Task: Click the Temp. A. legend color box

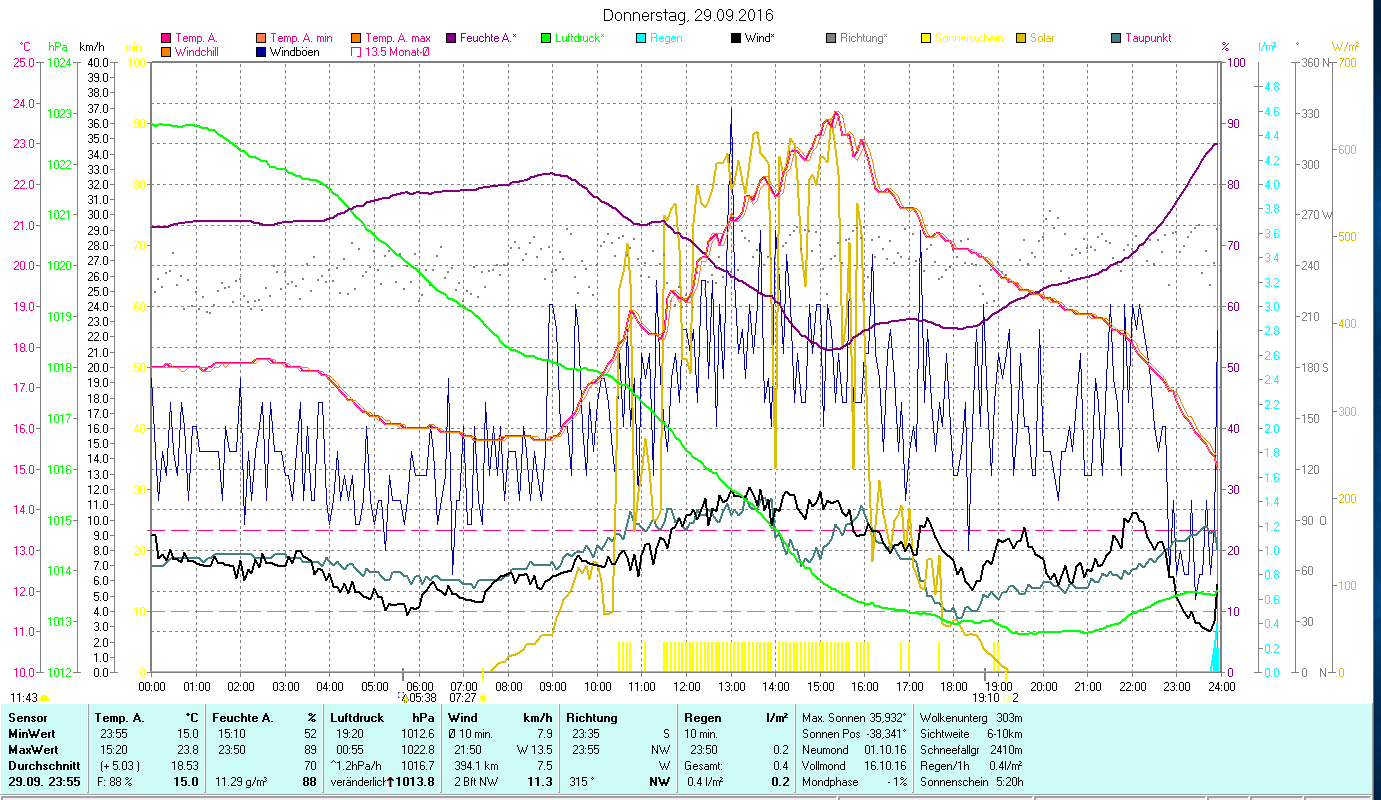Action: pyautogui.click(x=166, y=38)
